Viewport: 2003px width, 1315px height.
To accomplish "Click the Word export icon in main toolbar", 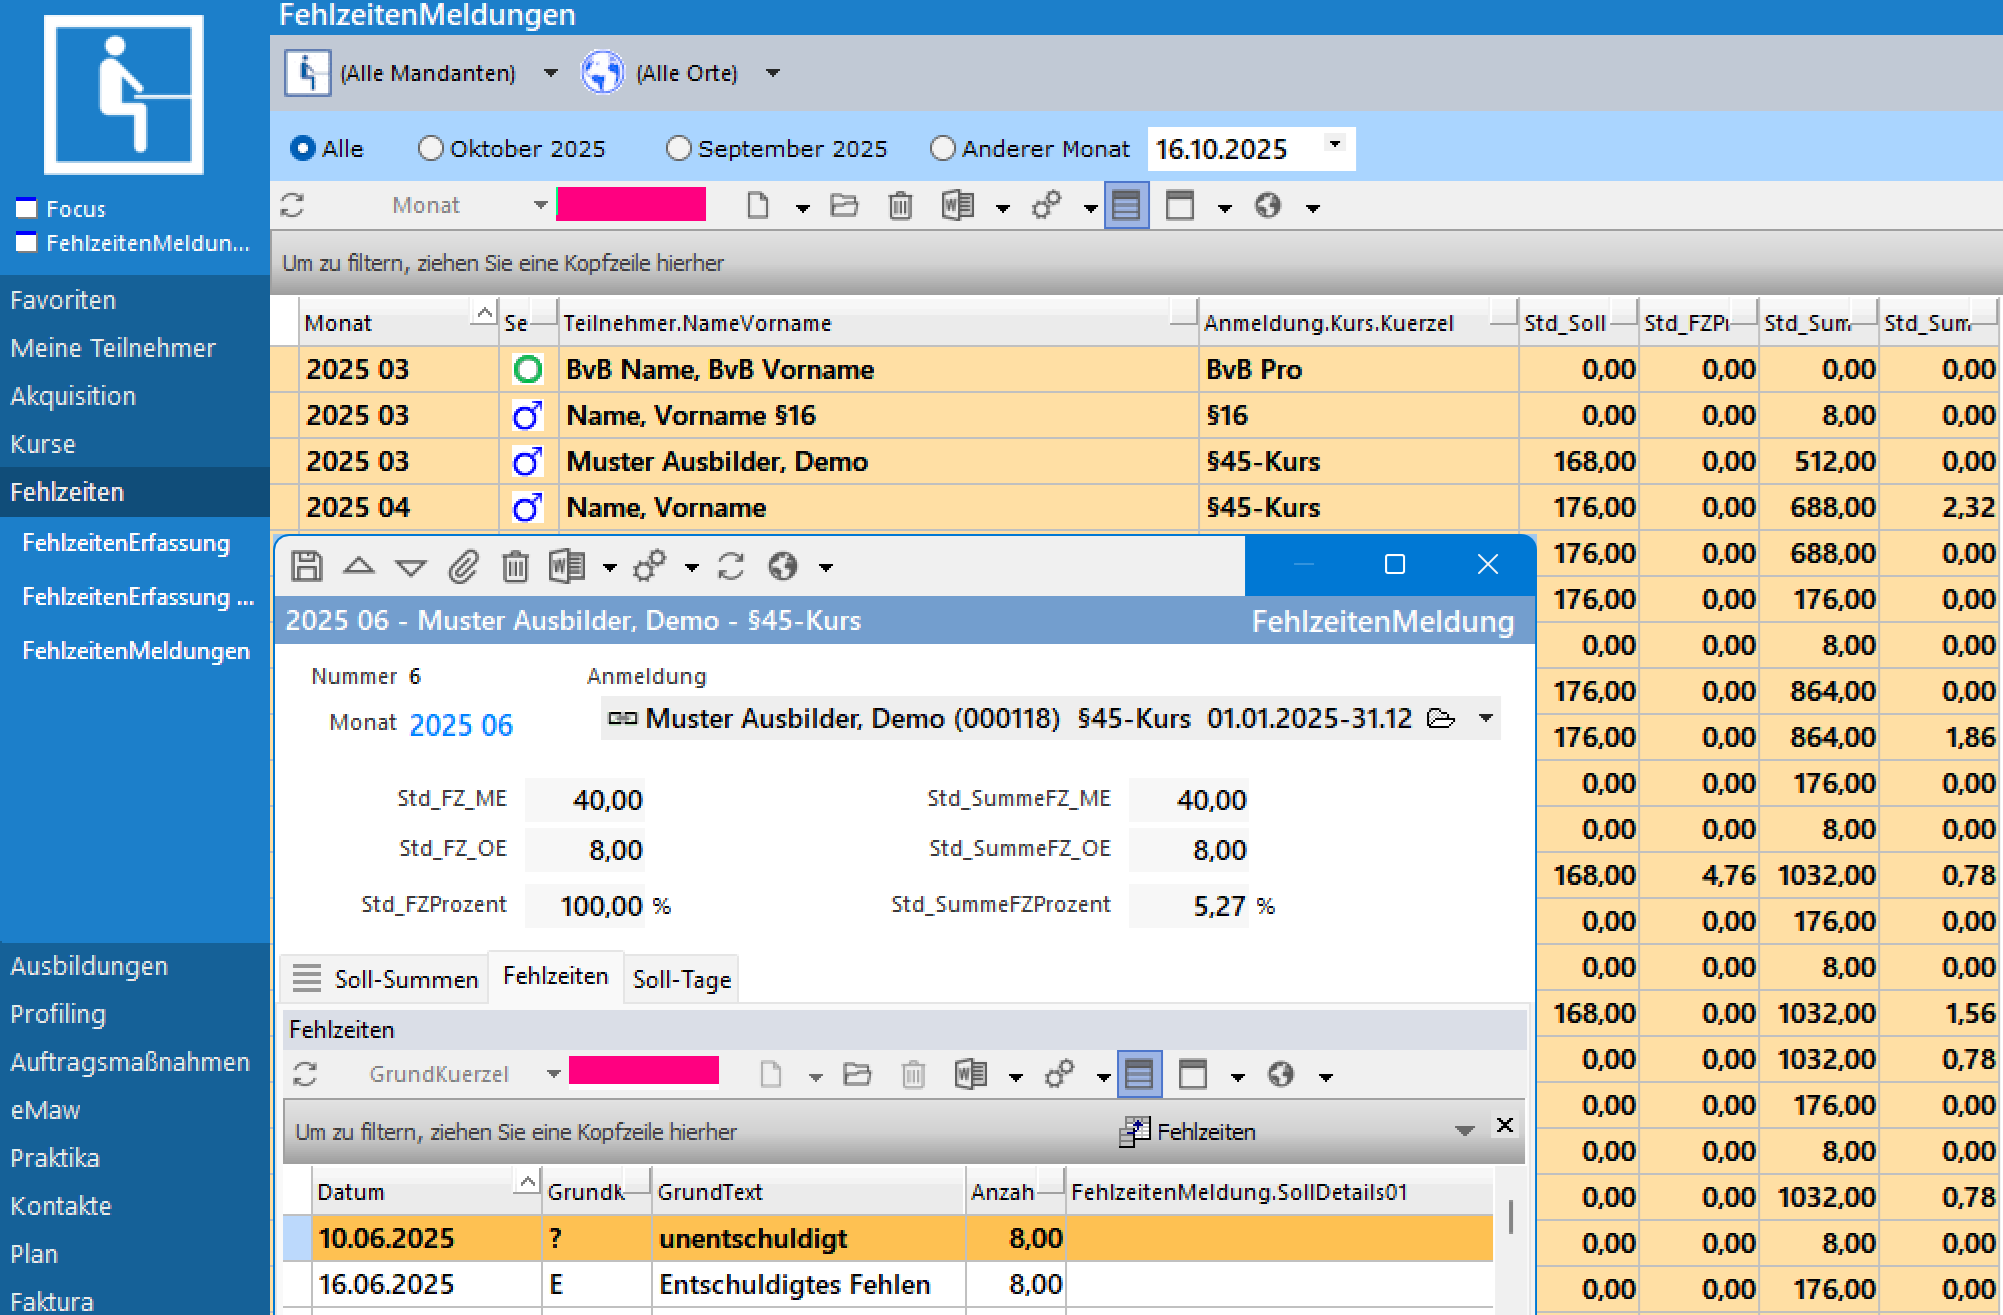I will (957, 206).
